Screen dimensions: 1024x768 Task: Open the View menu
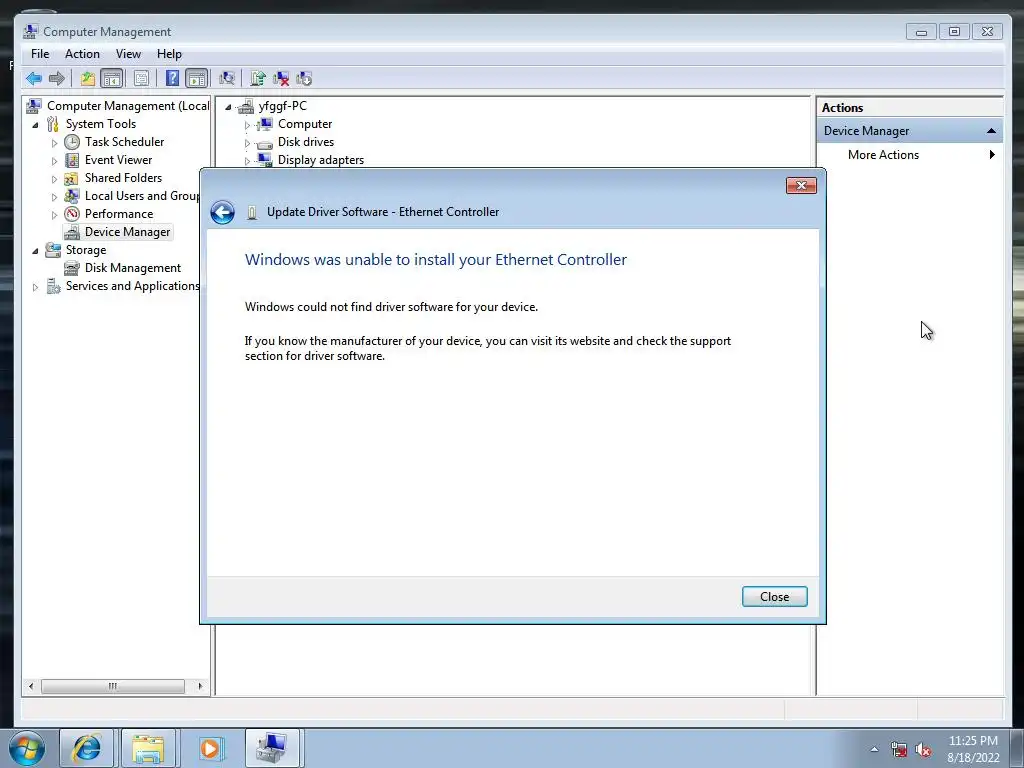(128, 54)
